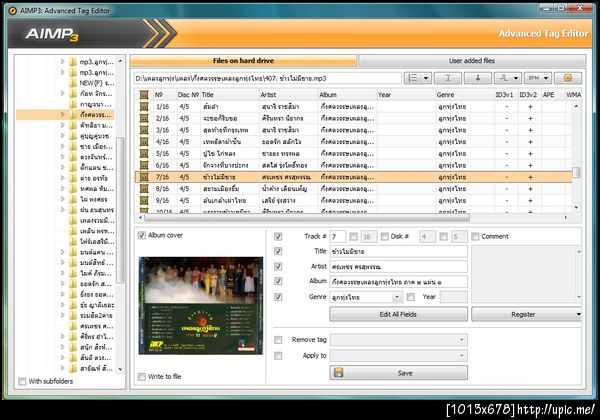Click the orange icon toolbar button
The width and height of the screenshot is (600, 420).
pyautogui.click(x=568, y=78)
